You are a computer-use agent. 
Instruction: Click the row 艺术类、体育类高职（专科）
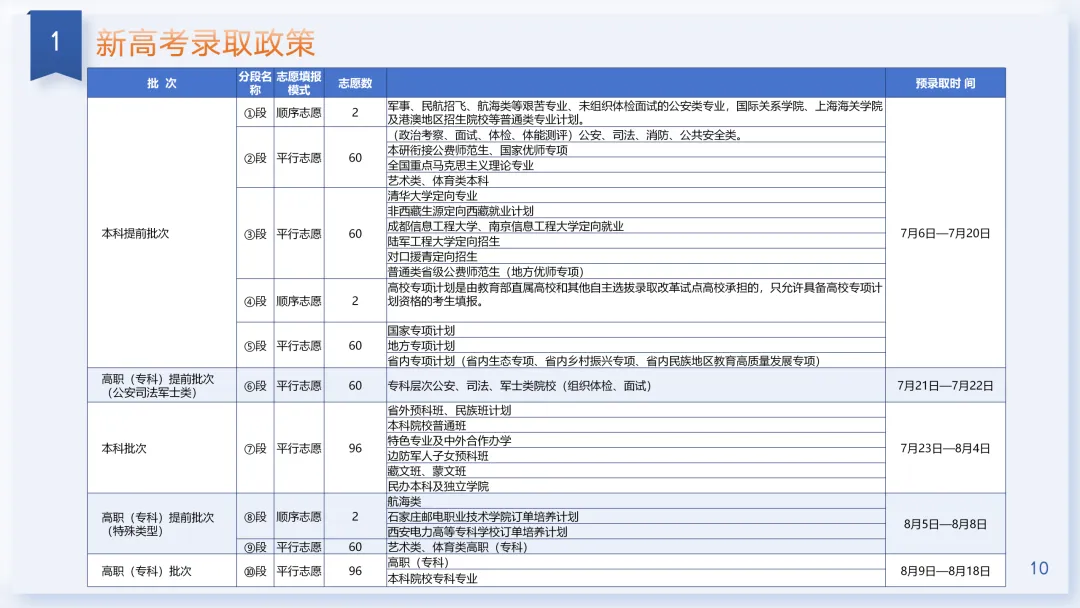click(636, 547)
